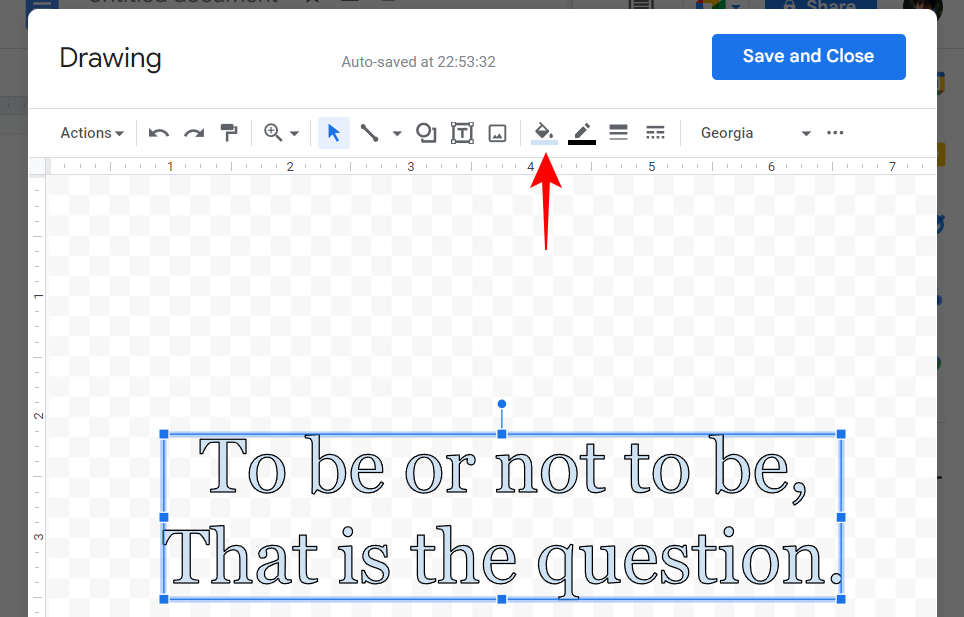
Task: Activate the Paint format tool
Action: pyautogui.click(x=229, y=133)
